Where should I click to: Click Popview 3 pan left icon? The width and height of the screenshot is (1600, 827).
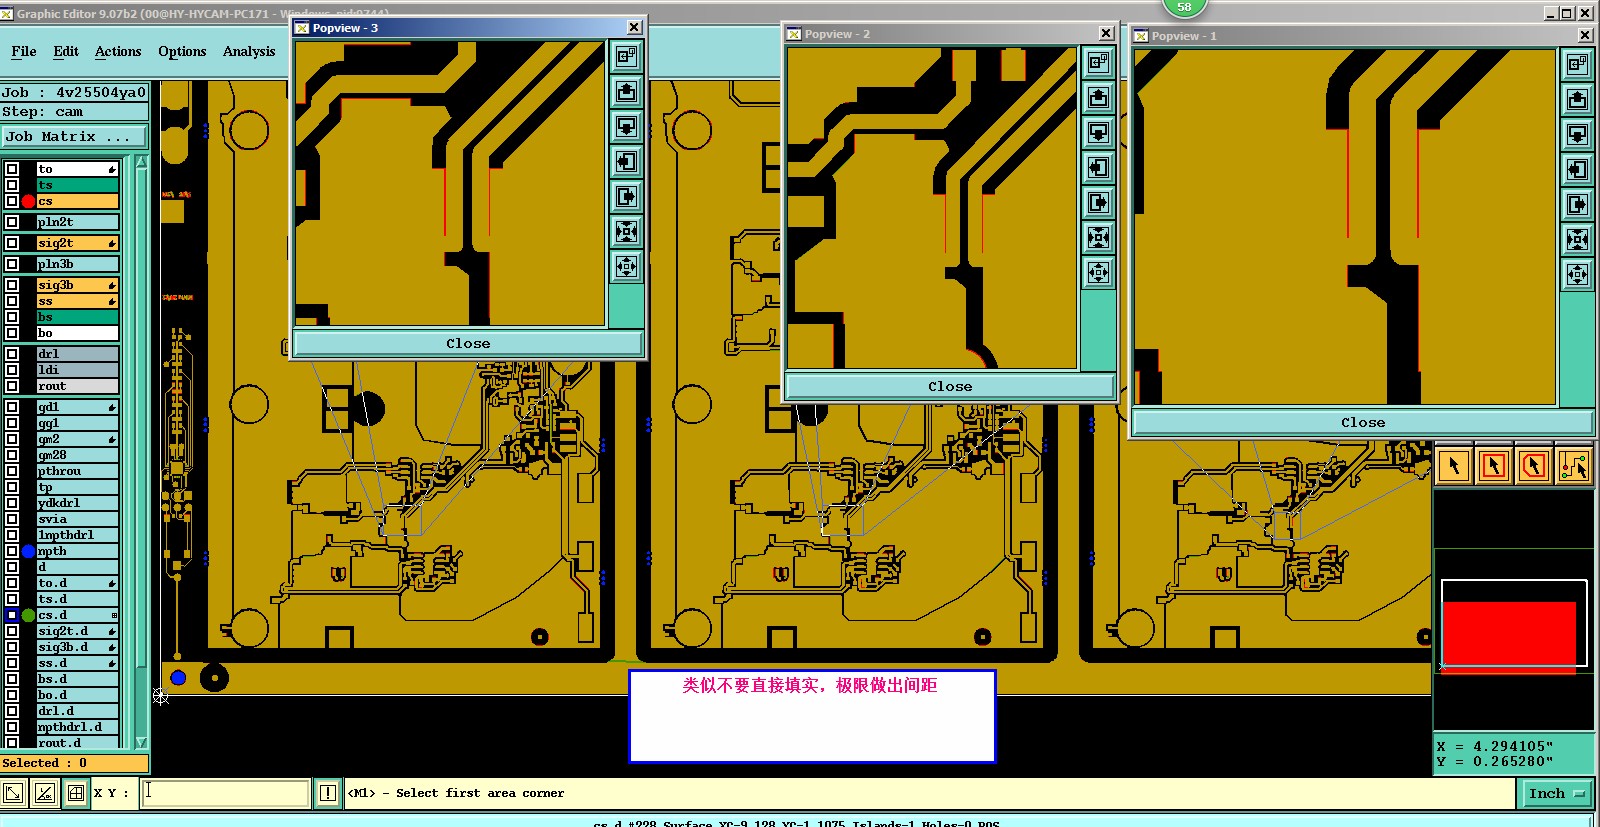[626, 162]
